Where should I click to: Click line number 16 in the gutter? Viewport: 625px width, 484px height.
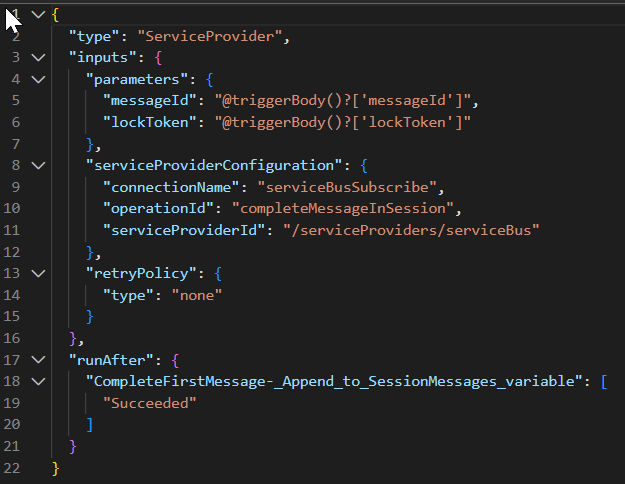[12, 338]
